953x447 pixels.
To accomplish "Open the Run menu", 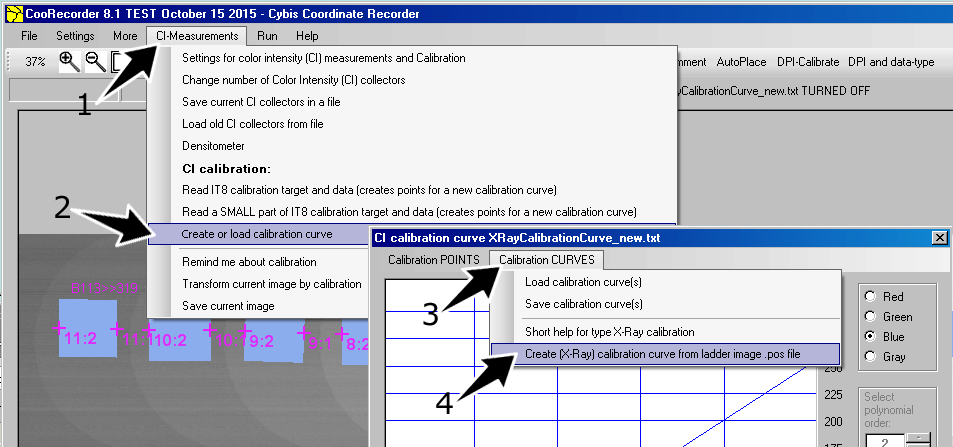I will 267,36.
